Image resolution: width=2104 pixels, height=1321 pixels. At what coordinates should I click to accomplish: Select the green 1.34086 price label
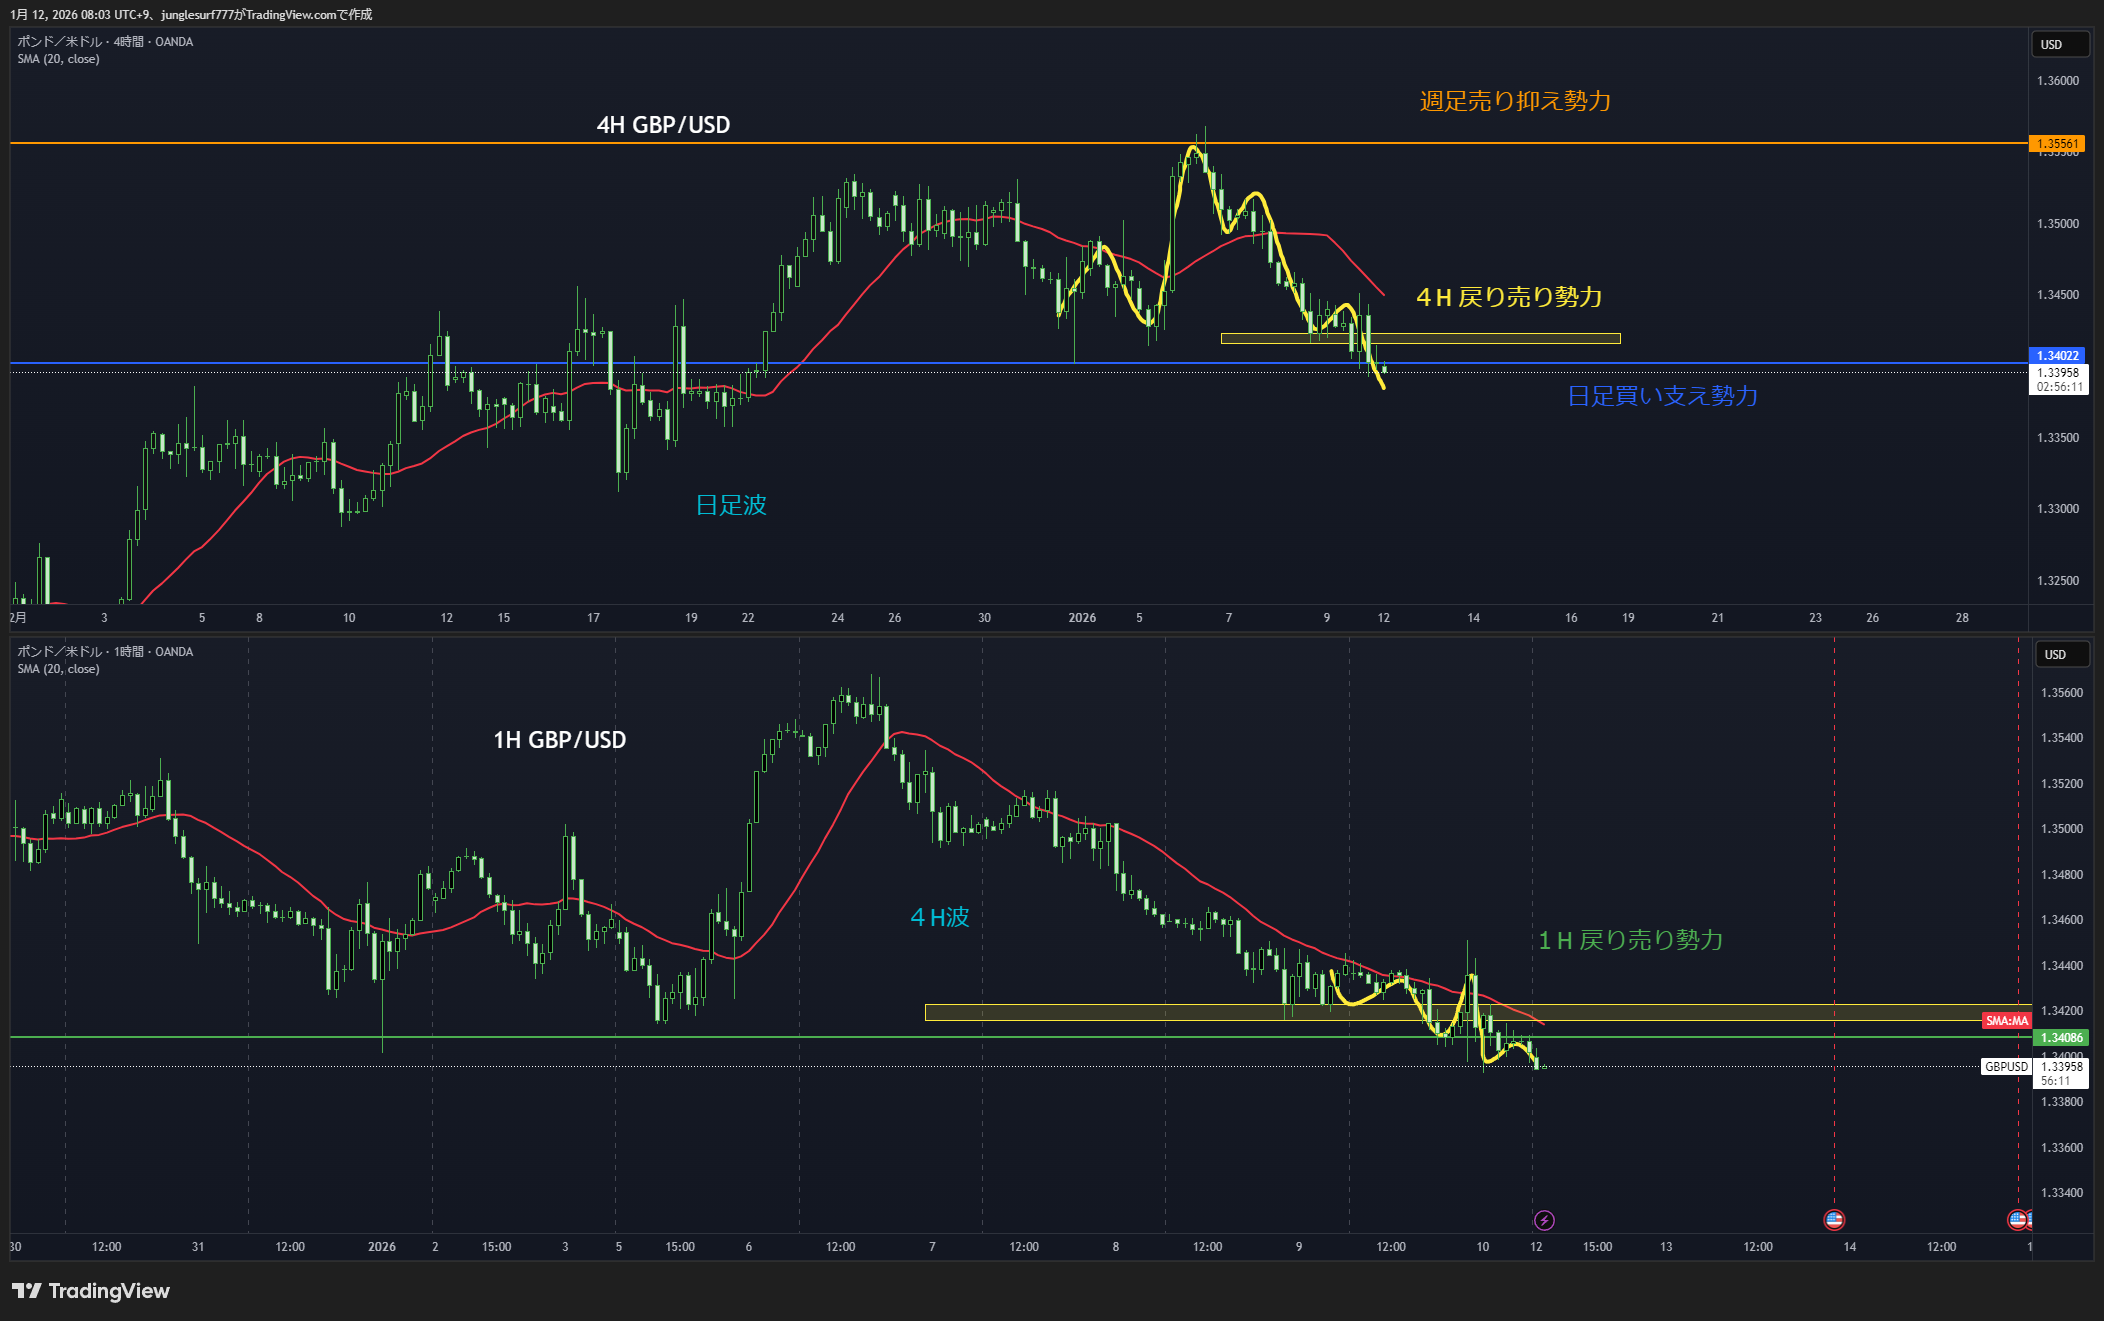point(2061,1038)
